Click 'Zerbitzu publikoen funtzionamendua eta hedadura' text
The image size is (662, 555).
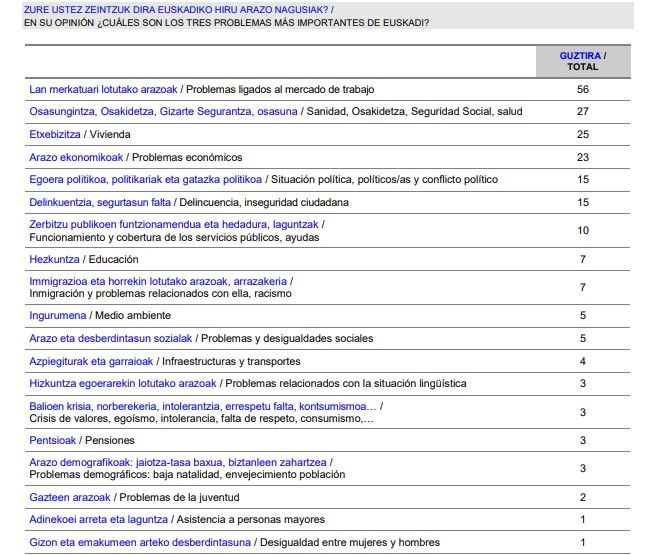tap(174, 225)
